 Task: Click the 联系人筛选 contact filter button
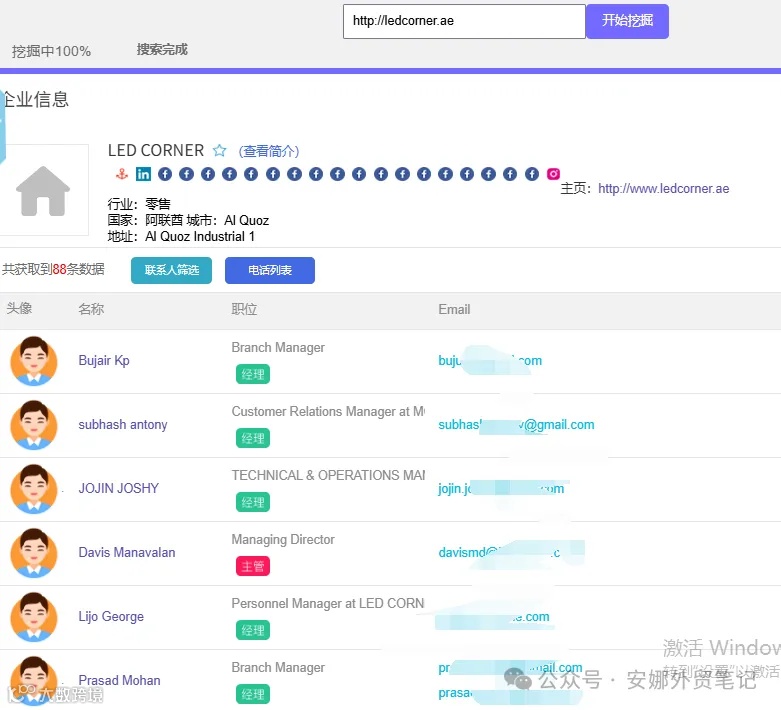171,270
